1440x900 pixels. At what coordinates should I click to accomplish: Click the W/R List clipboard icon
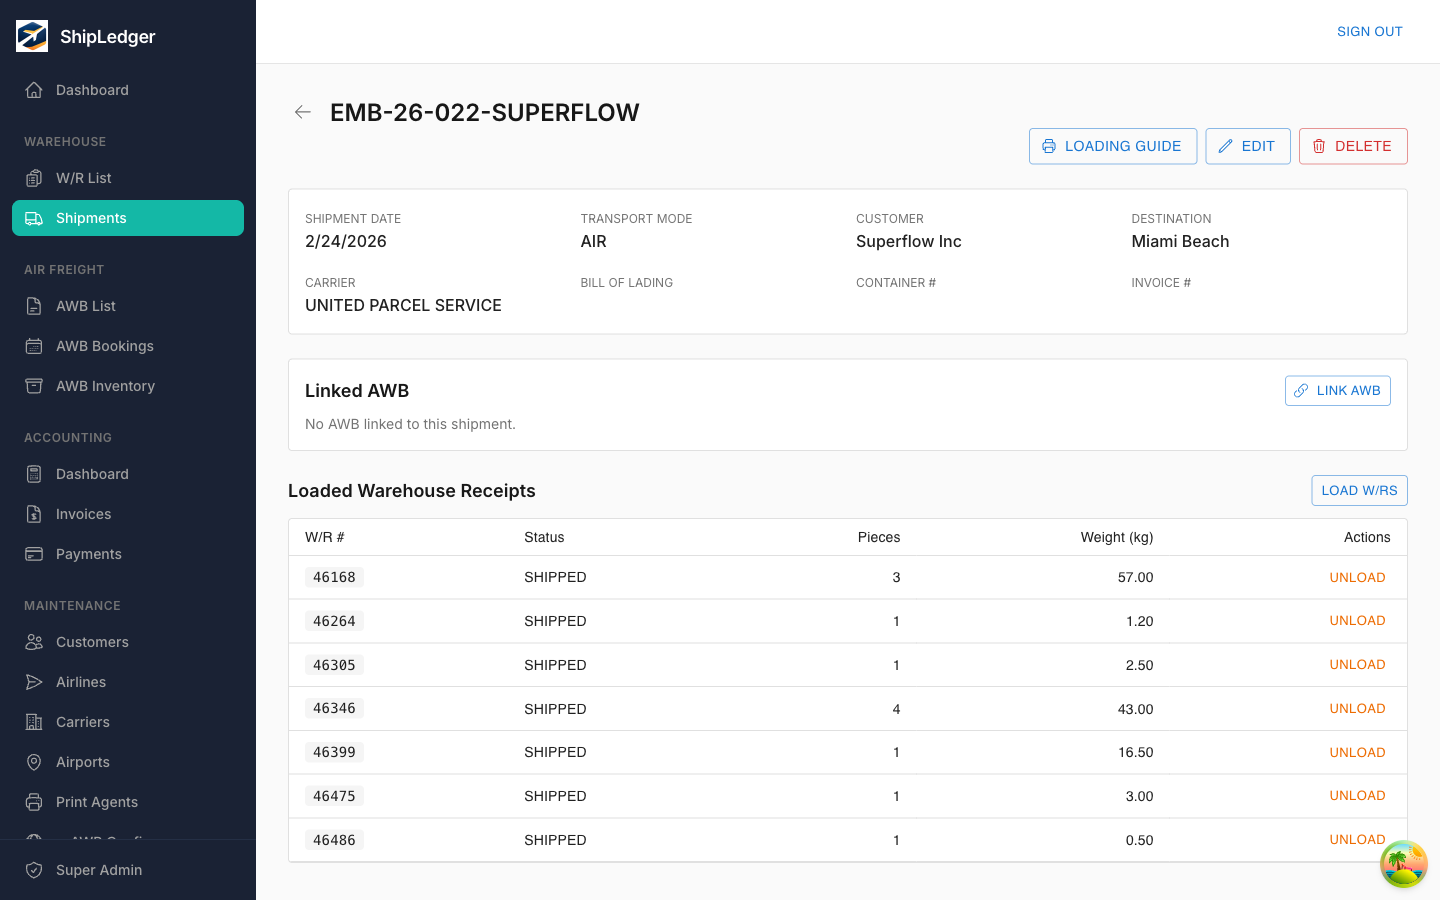pos(34,178)
